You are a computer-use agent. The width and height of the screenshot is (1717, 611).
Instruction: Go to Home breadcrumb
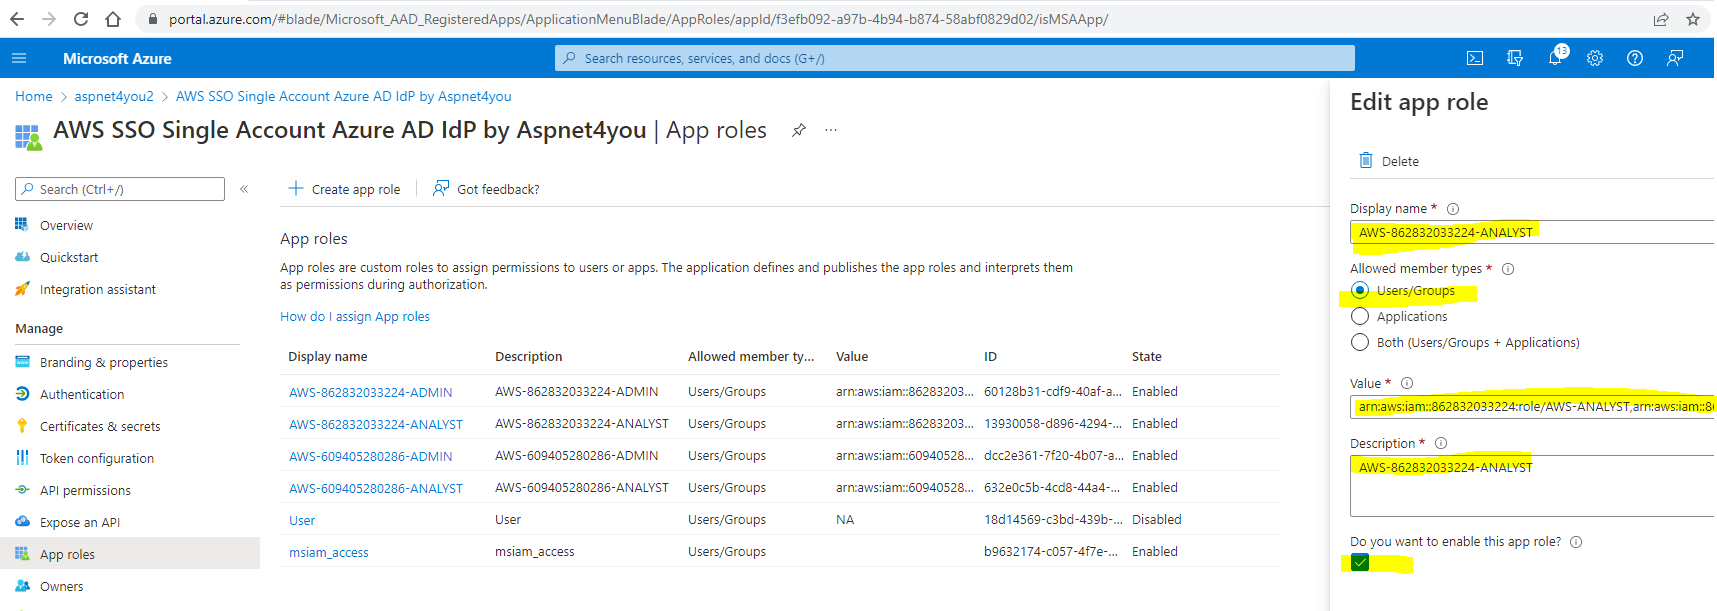pos(34,97)
